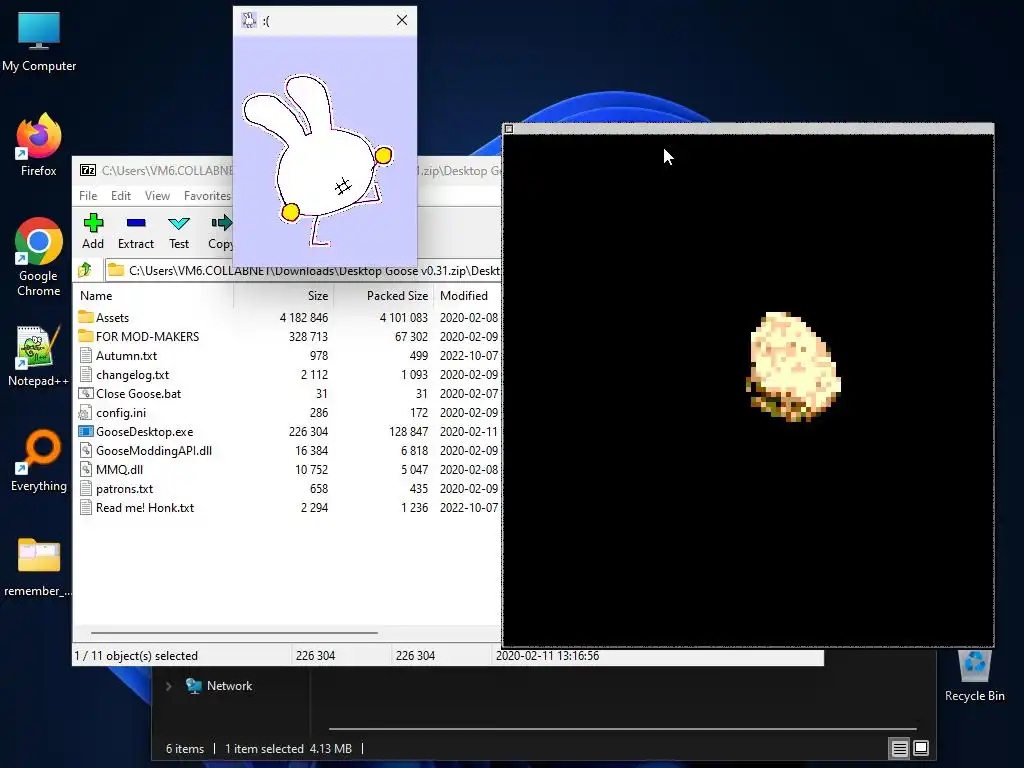Click the black window's system menu icon
1024x768 pixels.
(509, 129)
